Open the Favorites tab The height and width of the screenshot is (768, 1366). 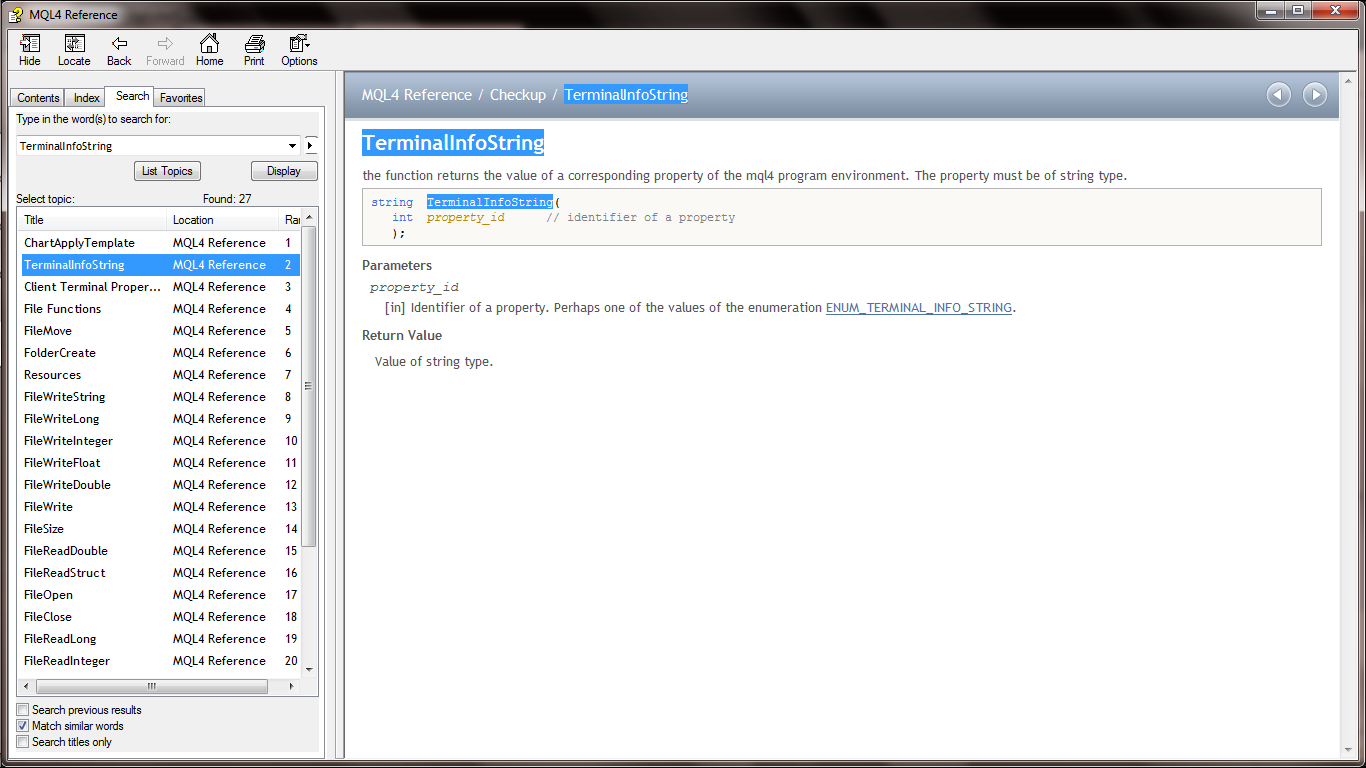[181, 98]
